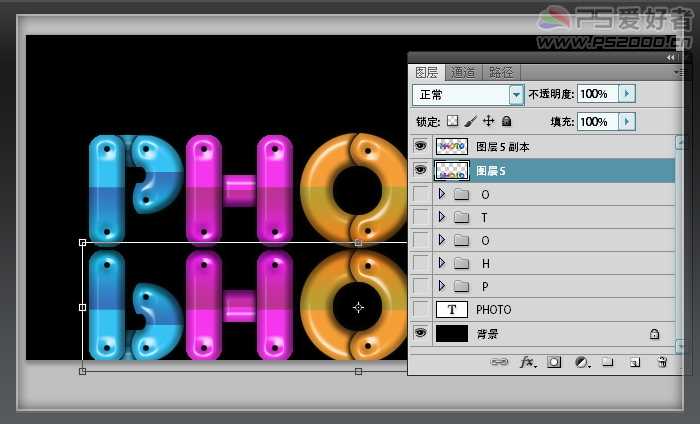The height and width of the screenshot is (424, 700).
Task: Click the transform top-left corner handle
Action: coord(83,242)
